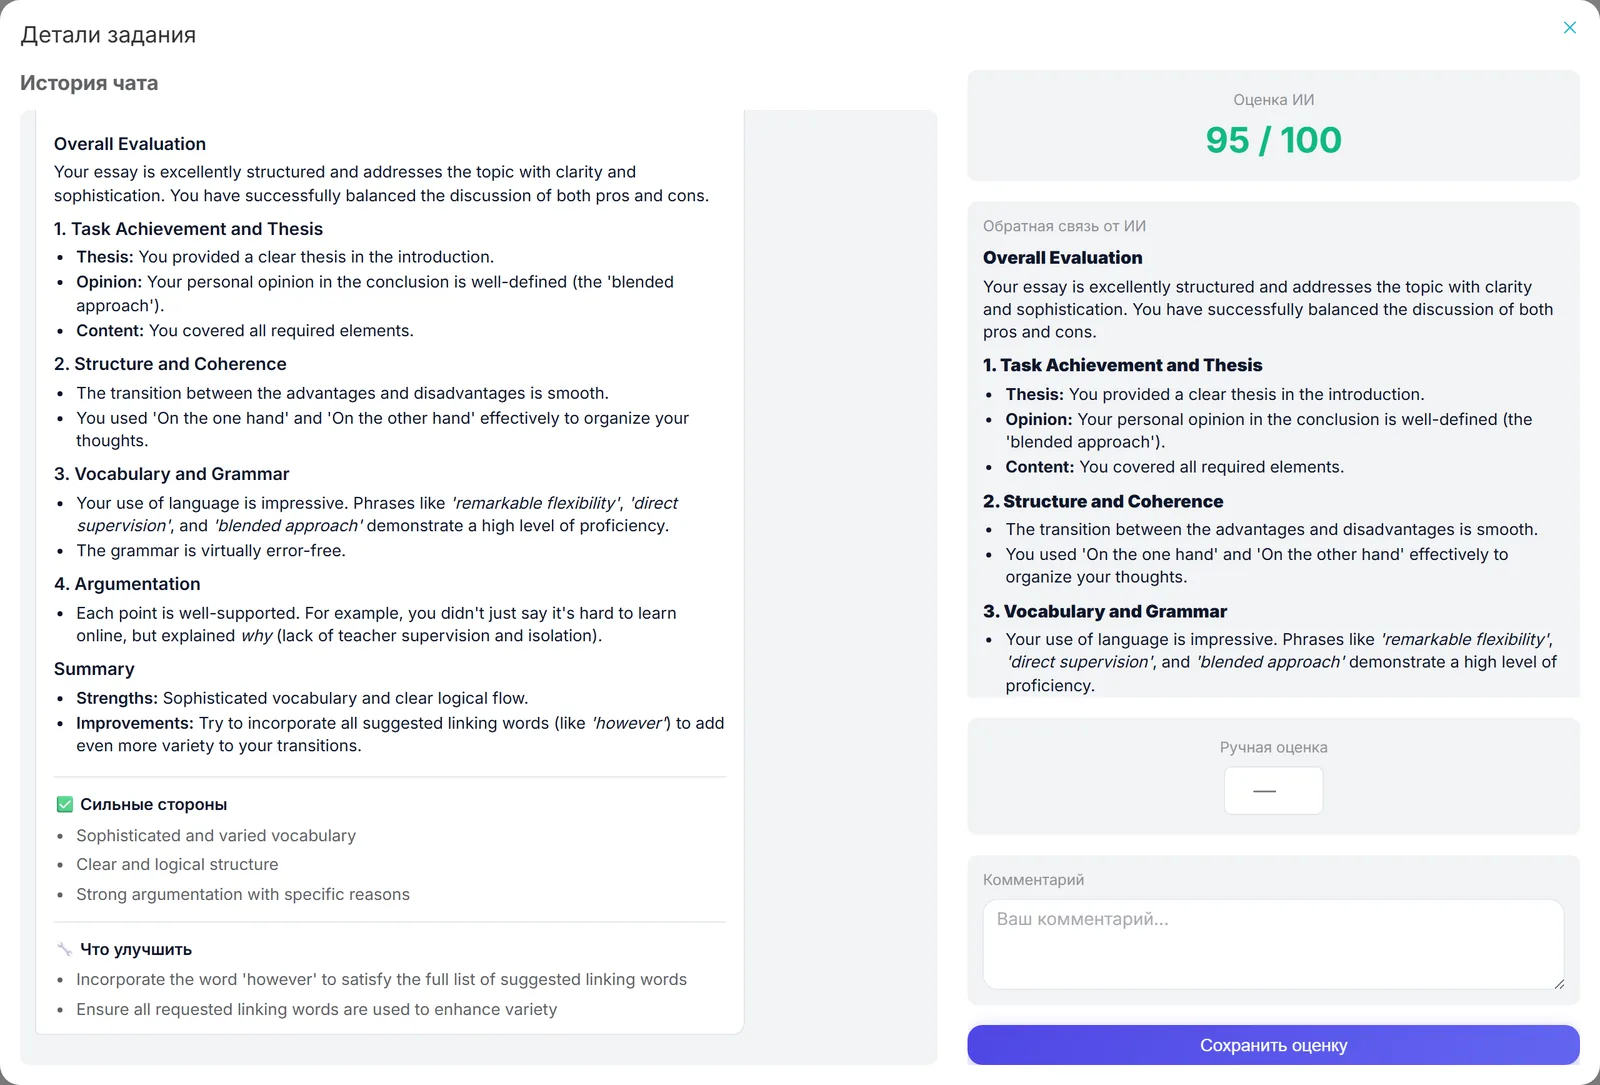The height and width of the screenshot is (1085, 1600).
Task: Click the Сильные стороны section title
Action: tap(153, 804)
